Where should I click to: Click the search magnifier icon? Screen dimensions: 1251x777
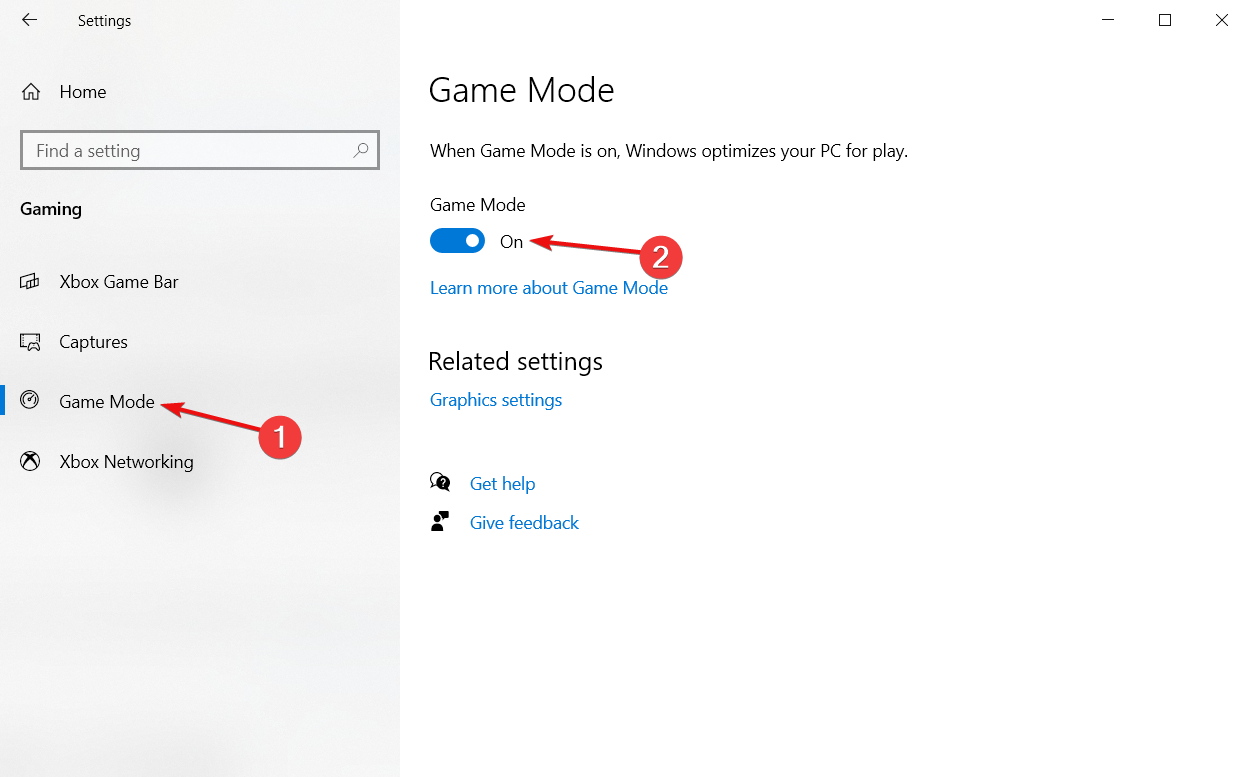[361, 151]
